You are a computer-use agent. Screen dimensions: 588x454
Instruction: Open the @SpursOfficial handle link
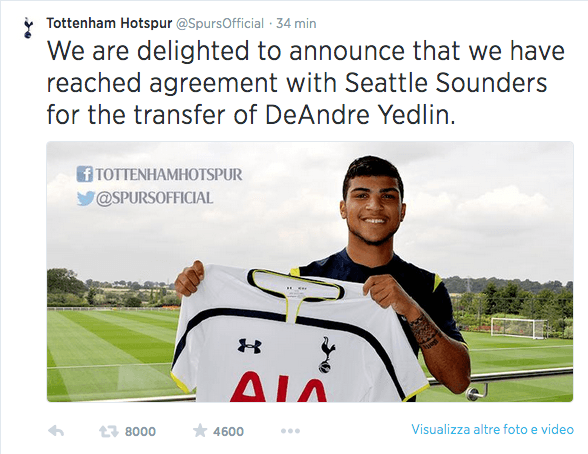point(220,24)
